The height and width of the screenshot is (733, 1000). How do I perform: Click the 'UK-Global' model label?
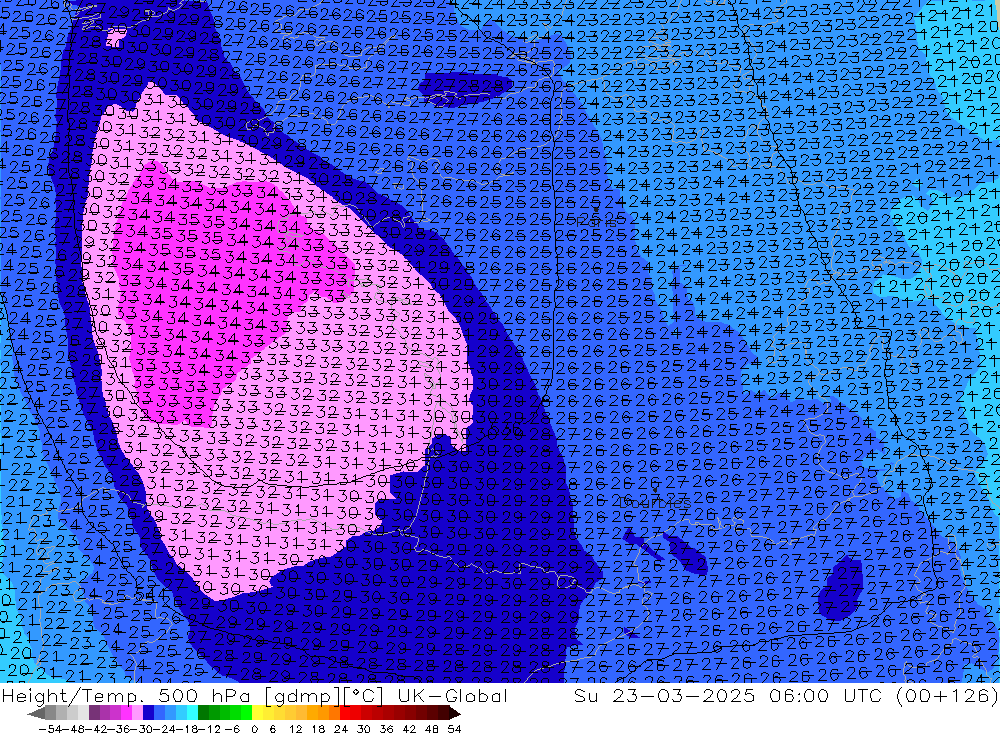[x=452, y=695]
